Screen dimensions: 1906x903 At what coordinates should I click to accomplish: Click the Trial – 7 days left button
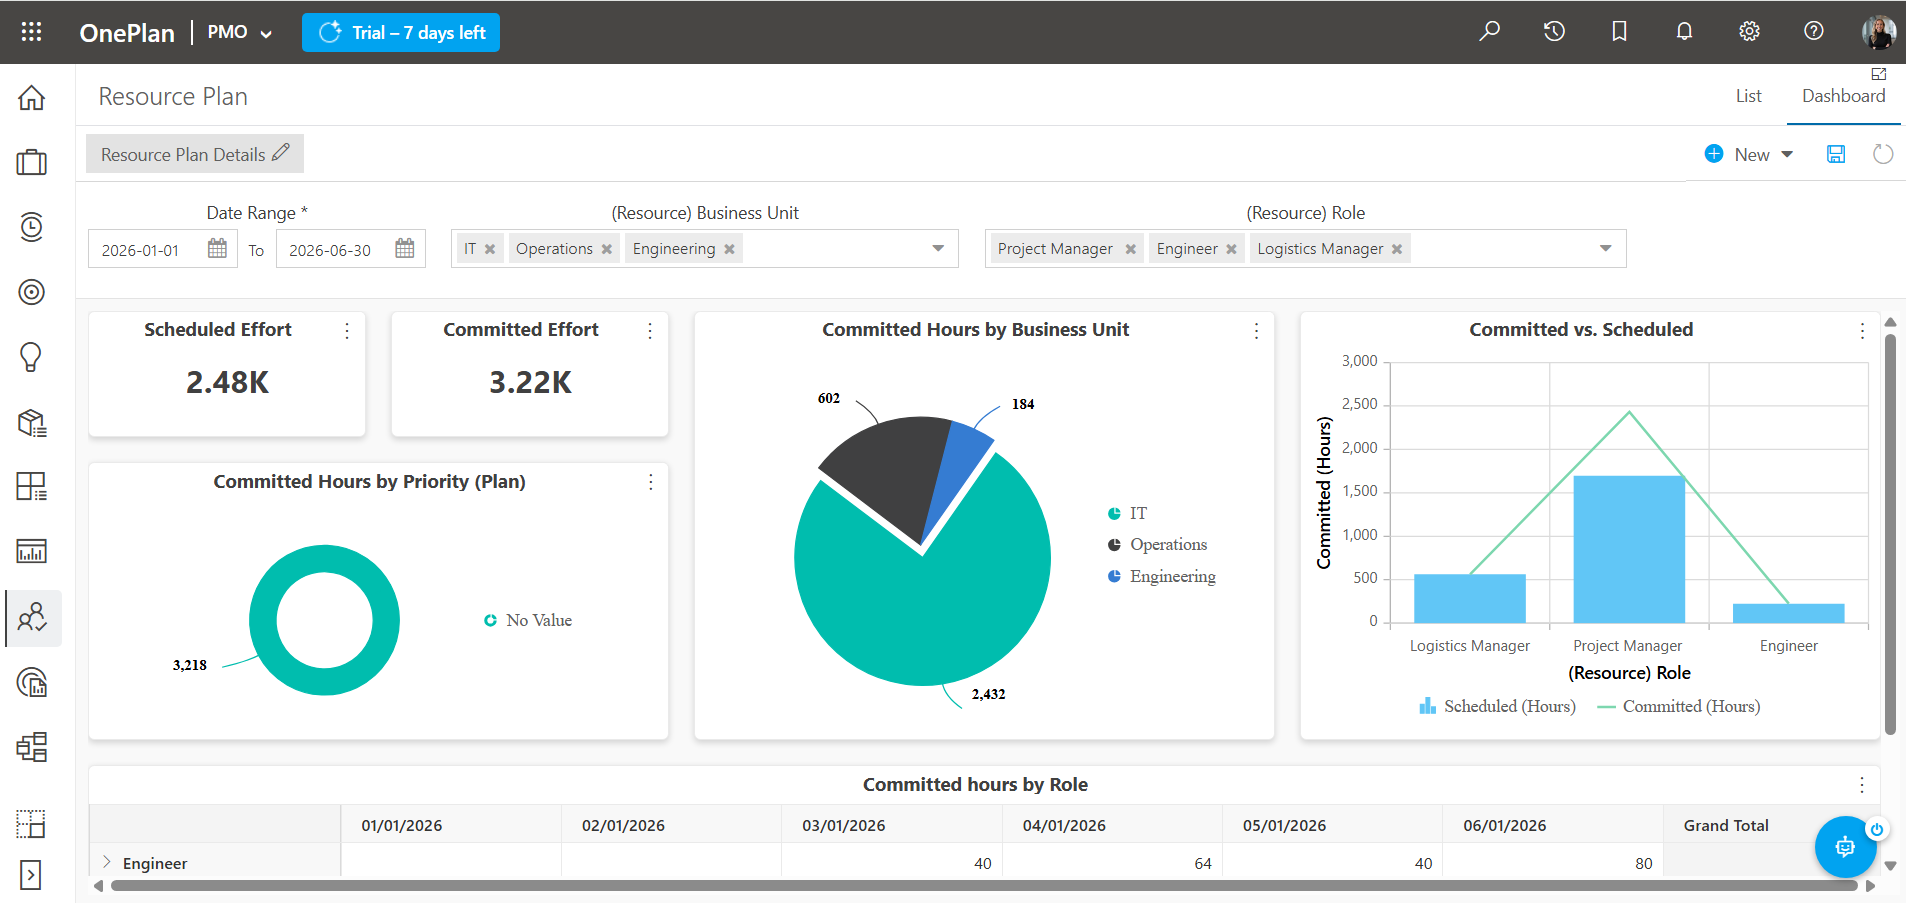point(401,32)
